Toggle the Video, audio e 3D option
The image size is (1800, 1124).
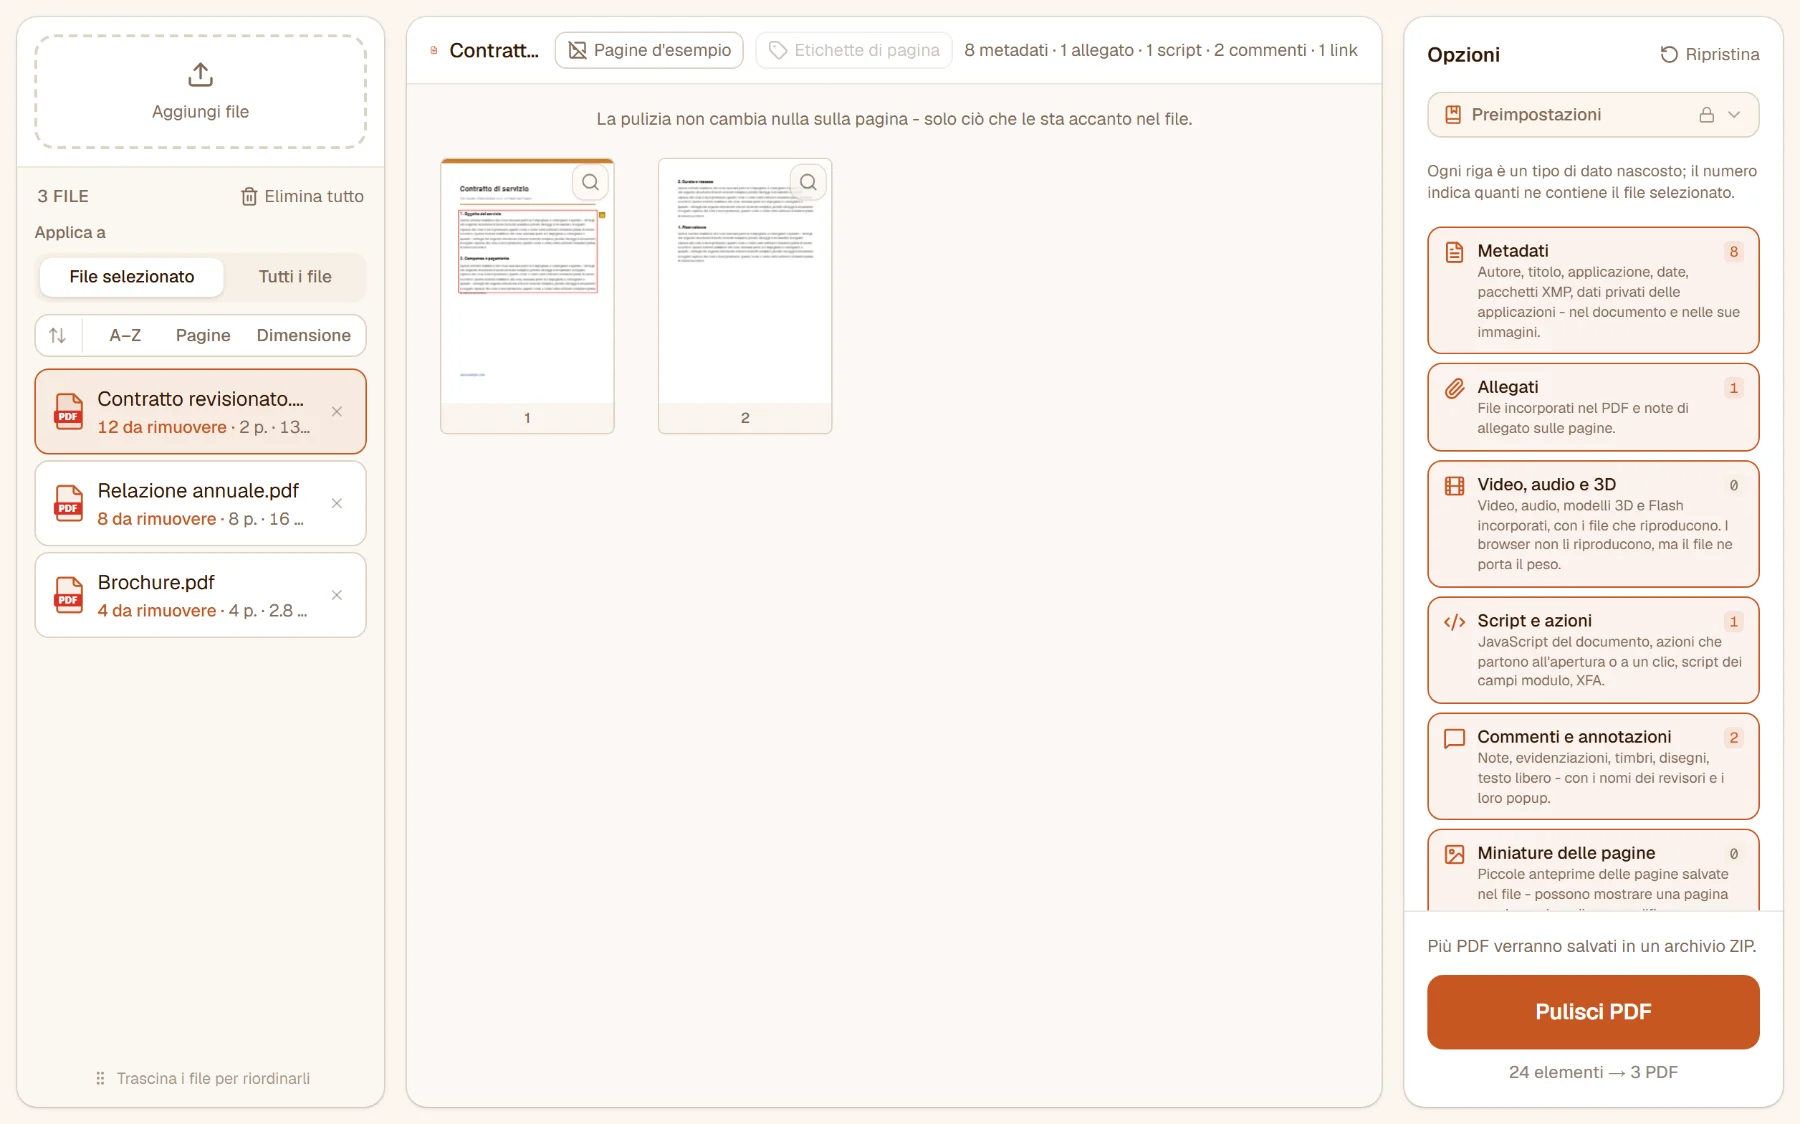(x=1593, y=524)
